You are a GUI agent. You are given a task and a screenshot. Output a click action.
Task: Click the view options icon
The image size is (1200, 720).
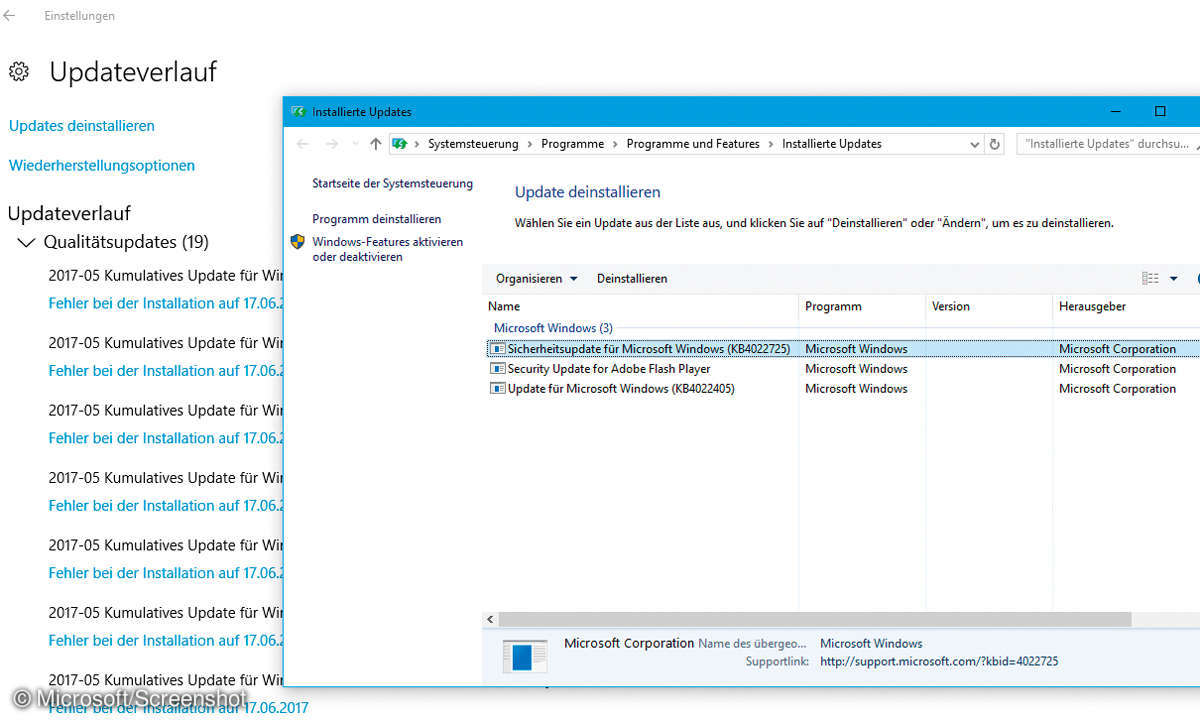pos(1150,279)
